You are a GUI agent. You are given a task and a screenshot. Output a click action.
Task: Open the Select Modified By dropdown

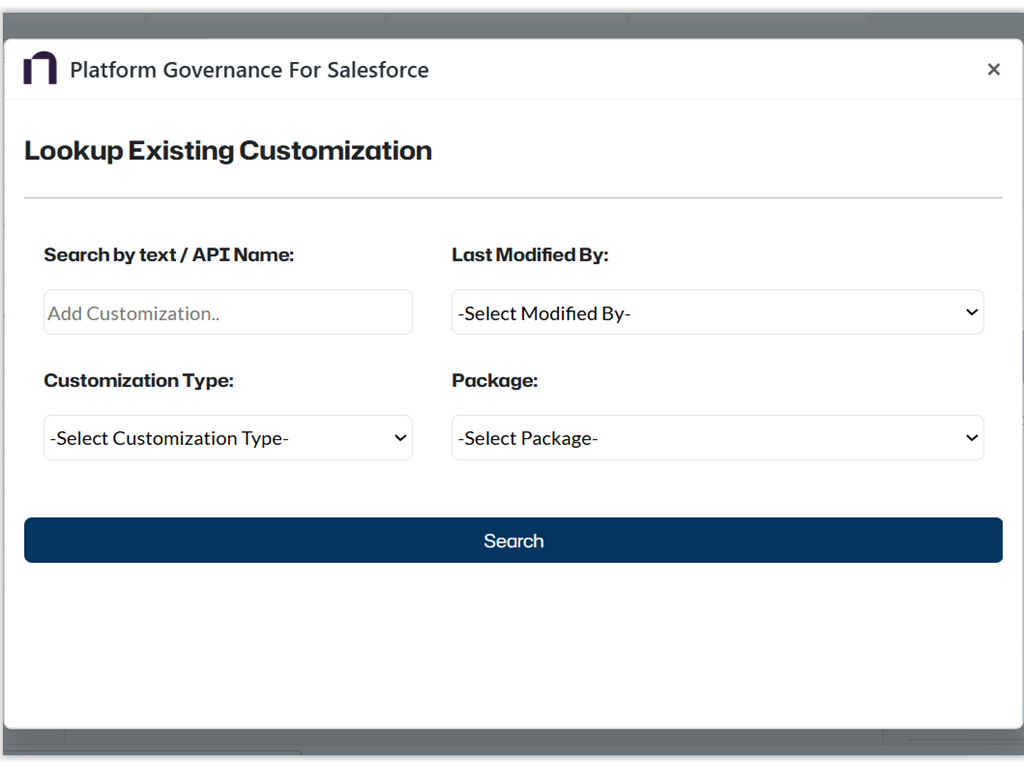(717, 312)
